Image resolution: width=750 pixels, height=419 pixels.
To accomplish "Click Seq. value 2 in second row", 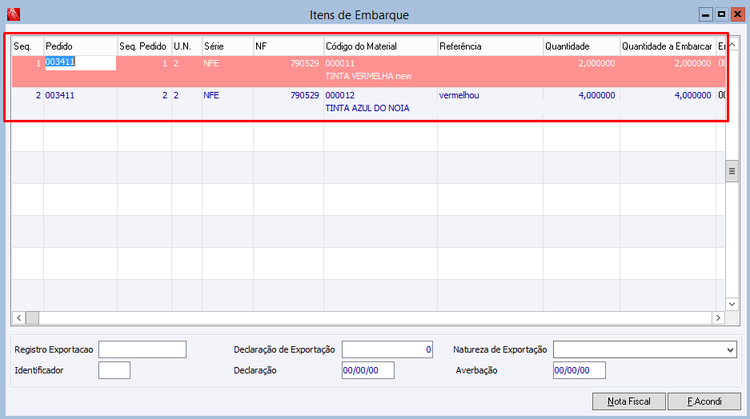I will (38, 95).
